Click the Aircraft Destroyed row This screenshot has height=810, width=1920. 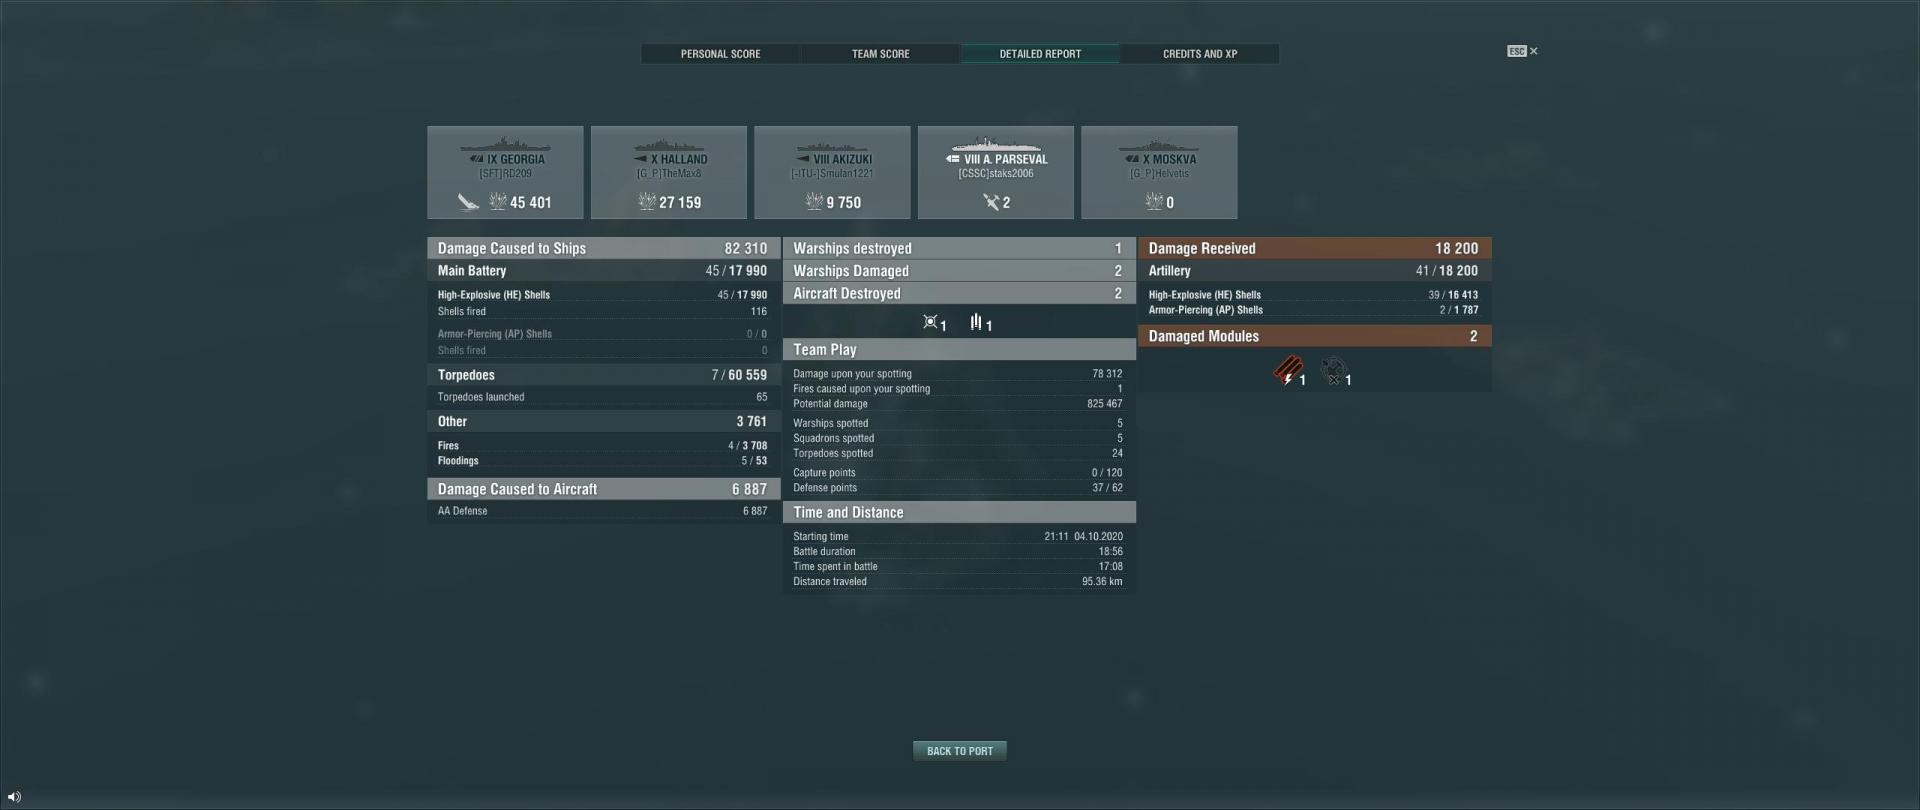959,293
